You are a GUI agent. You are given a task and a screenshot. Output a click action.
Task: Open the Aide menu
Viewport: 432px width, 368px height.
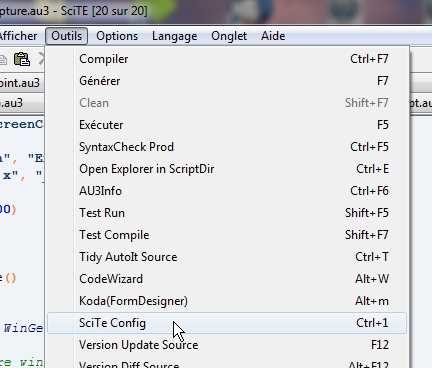click(273, 36)
